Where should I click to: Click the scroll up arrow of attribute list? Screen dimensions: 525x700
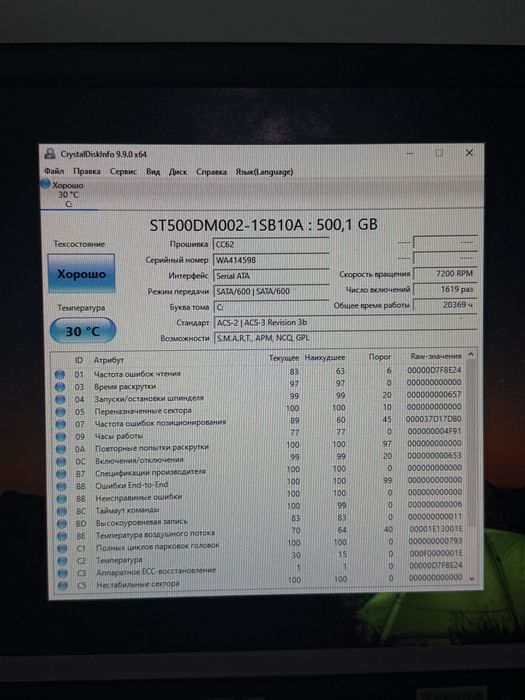(x=471, y=355)
